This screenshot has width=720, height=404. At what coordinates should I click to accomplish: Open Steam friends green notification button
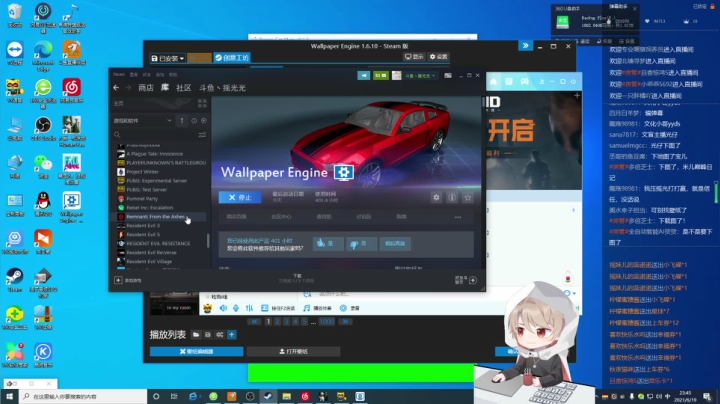click(x=381, y=75)
